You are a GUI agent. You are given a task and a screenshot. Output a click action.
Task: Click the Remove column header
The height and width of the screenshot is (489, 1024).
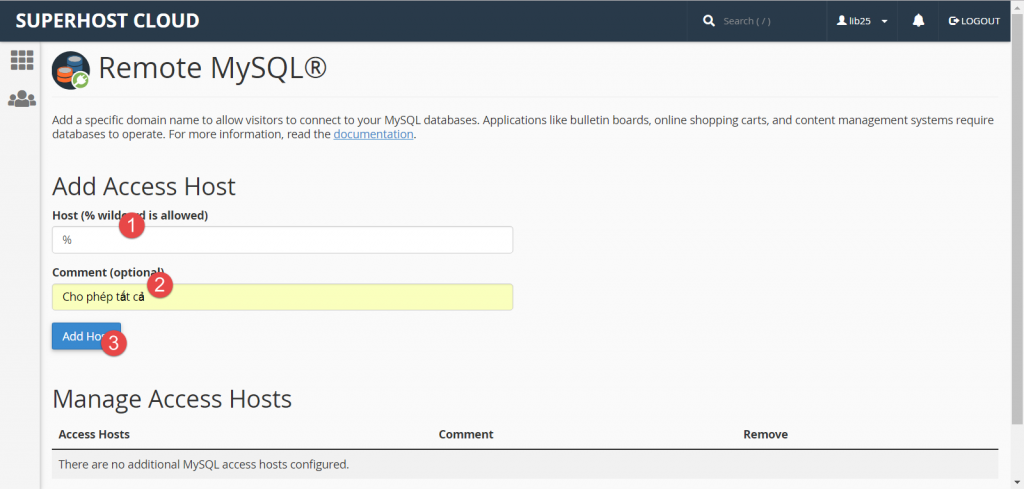pos(765,434)
